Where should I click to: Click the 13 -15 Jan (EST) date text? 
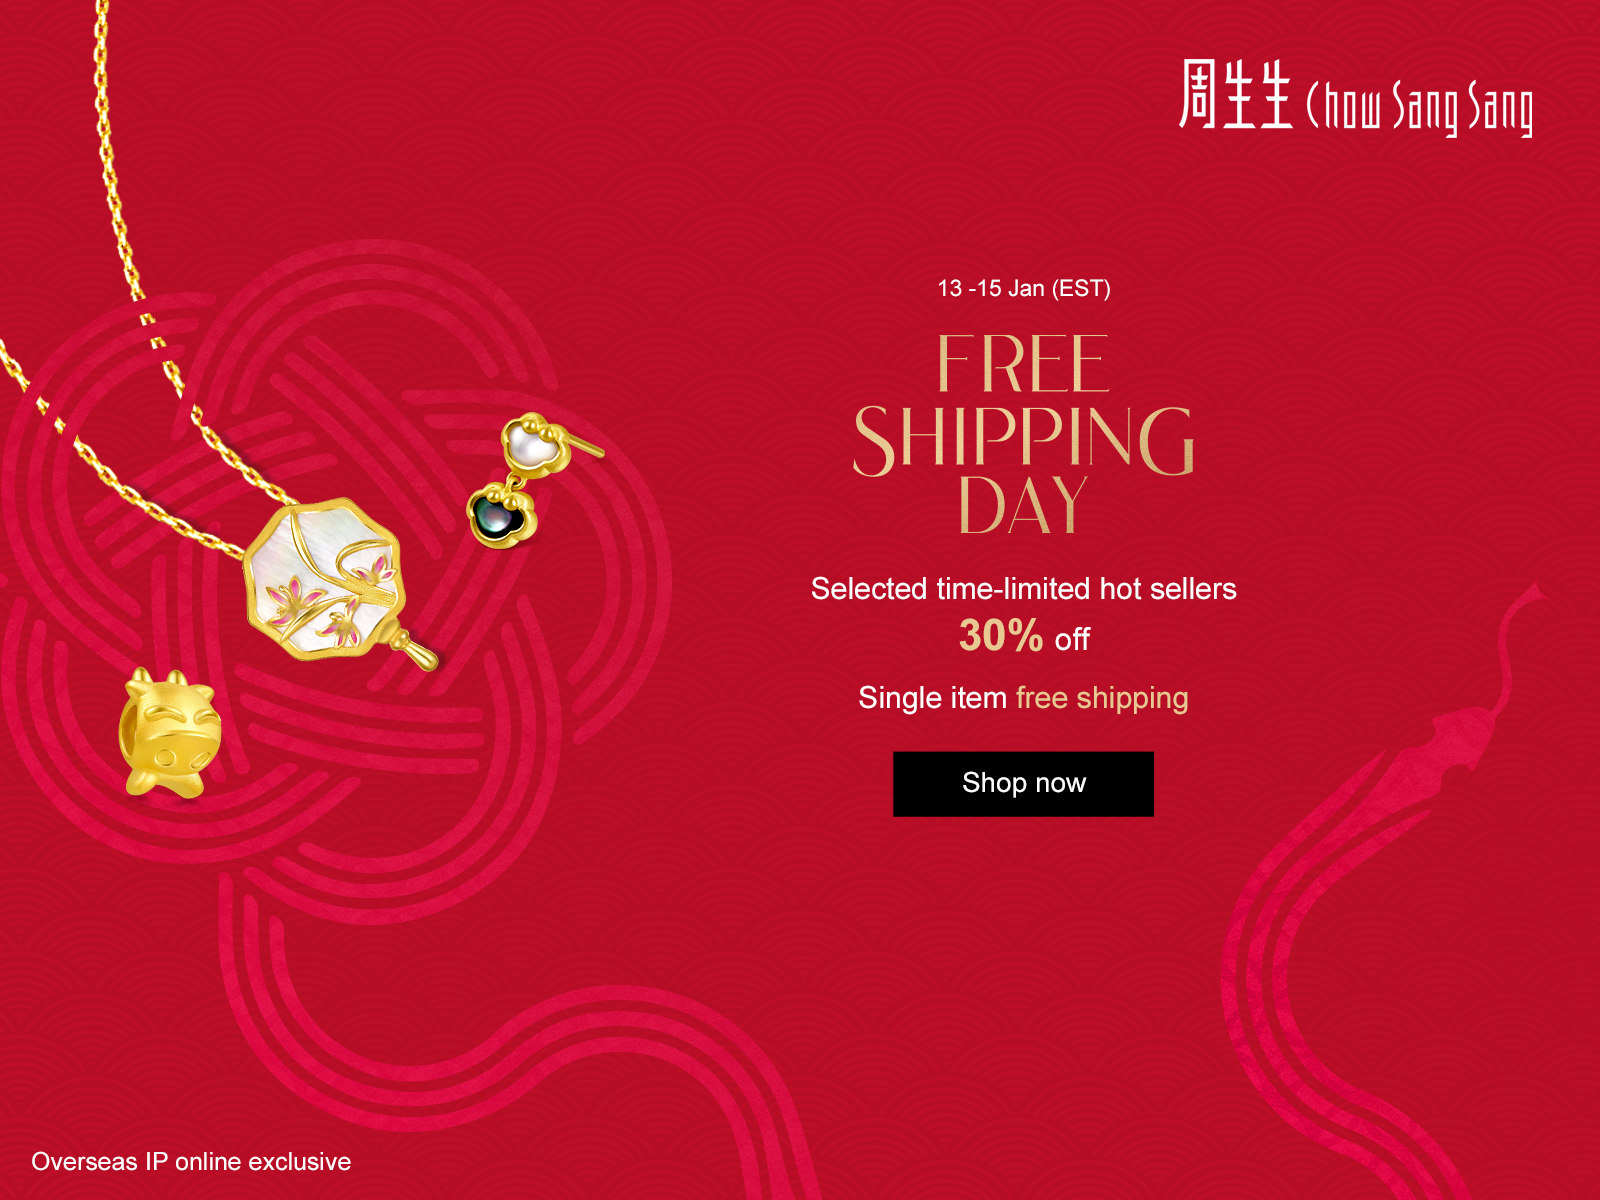(1023, 289)
